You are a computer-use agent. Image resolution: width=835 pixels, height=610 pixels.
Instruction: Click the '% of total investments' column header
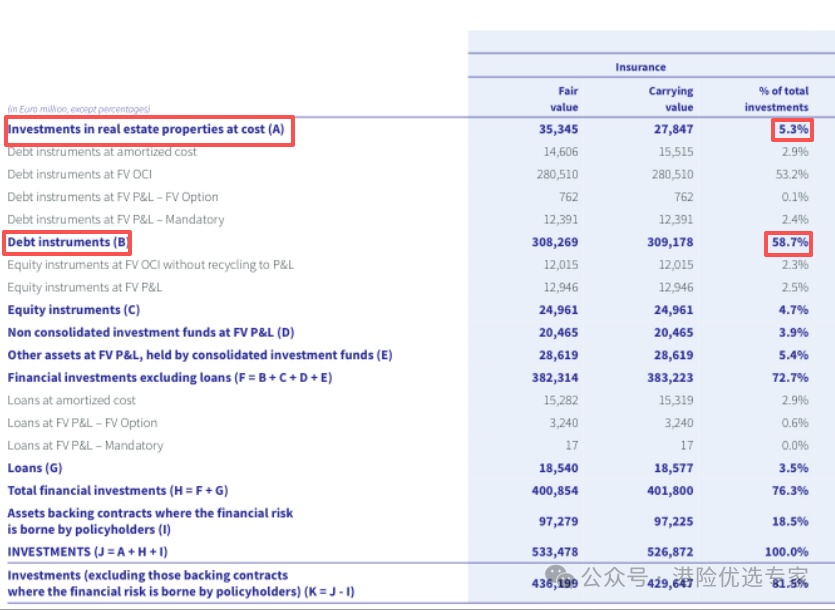coord(776,99)
